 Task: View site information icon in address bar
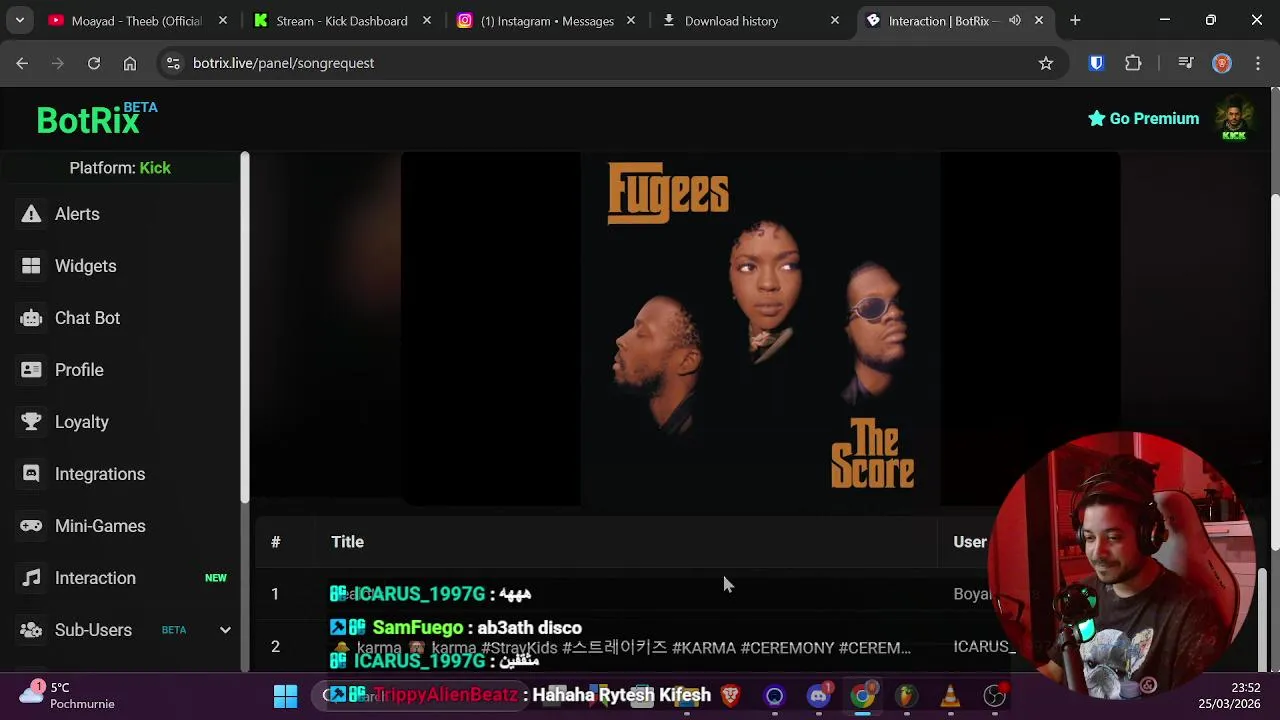(173, 63)
